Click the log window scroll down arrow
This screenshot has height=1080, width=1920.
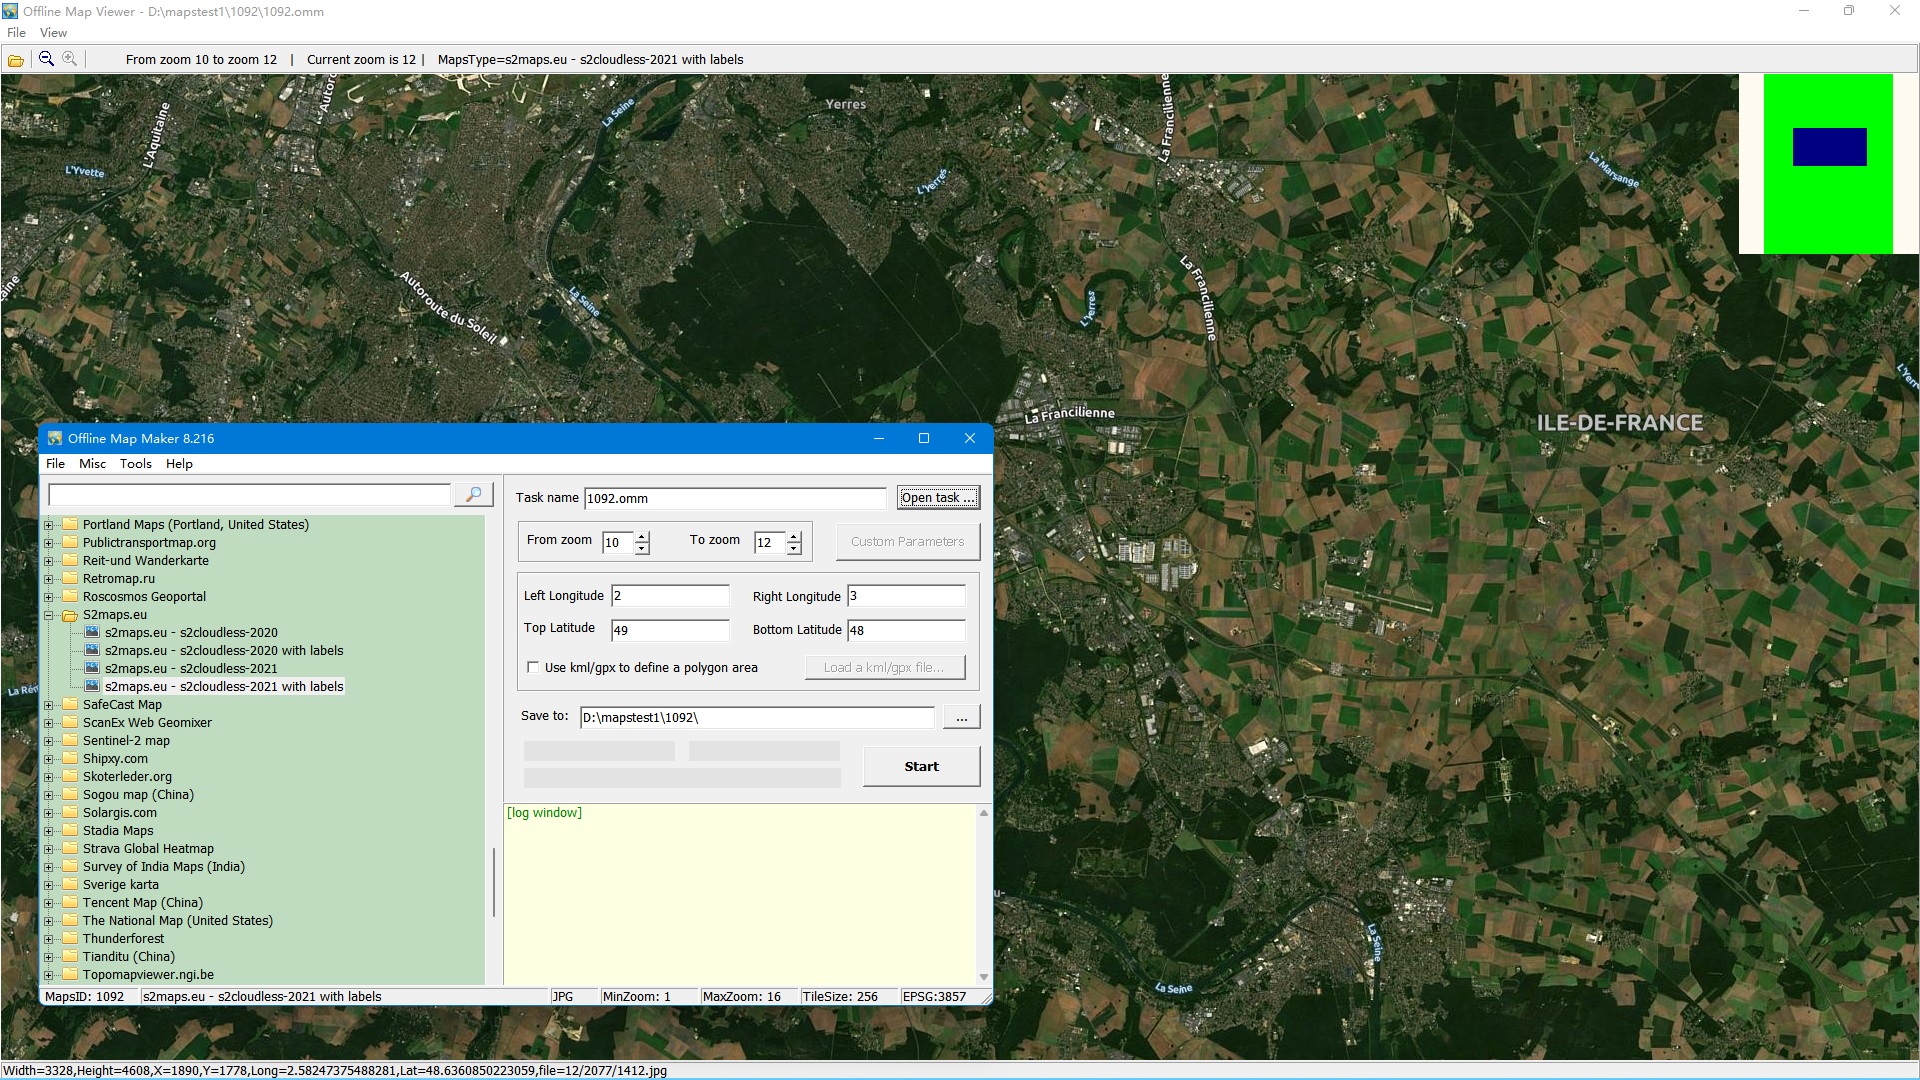(984, 977)
